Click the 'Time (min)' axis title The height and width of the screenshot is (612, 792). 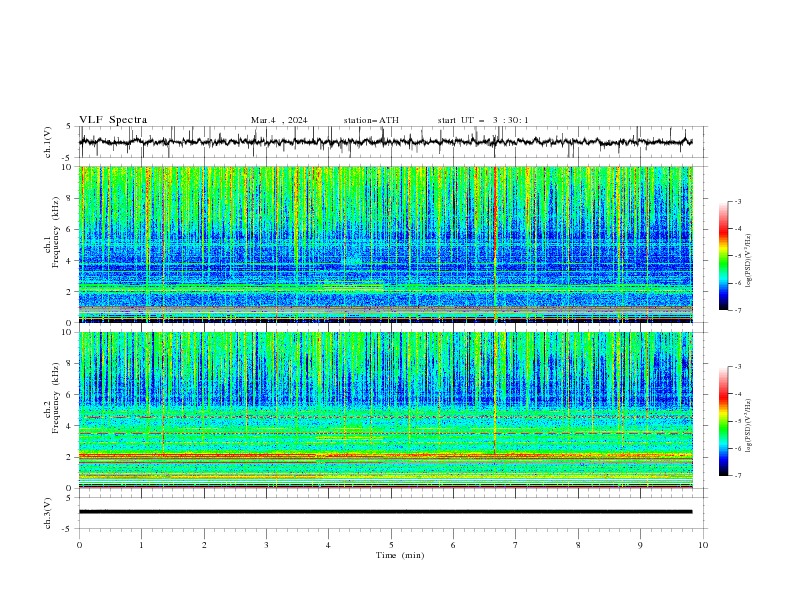tap(400, 555)
